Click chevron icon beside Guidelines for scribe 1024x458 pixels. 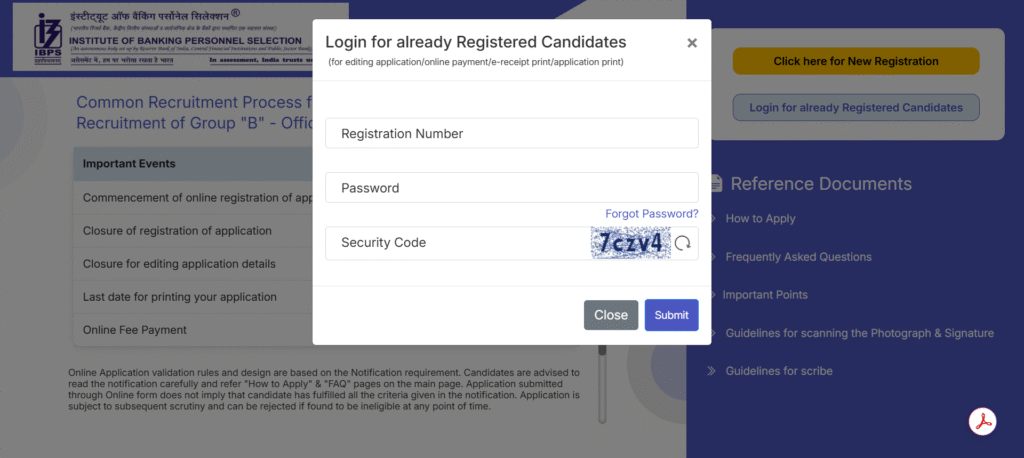pyautogui.click(x=712, y=371)
